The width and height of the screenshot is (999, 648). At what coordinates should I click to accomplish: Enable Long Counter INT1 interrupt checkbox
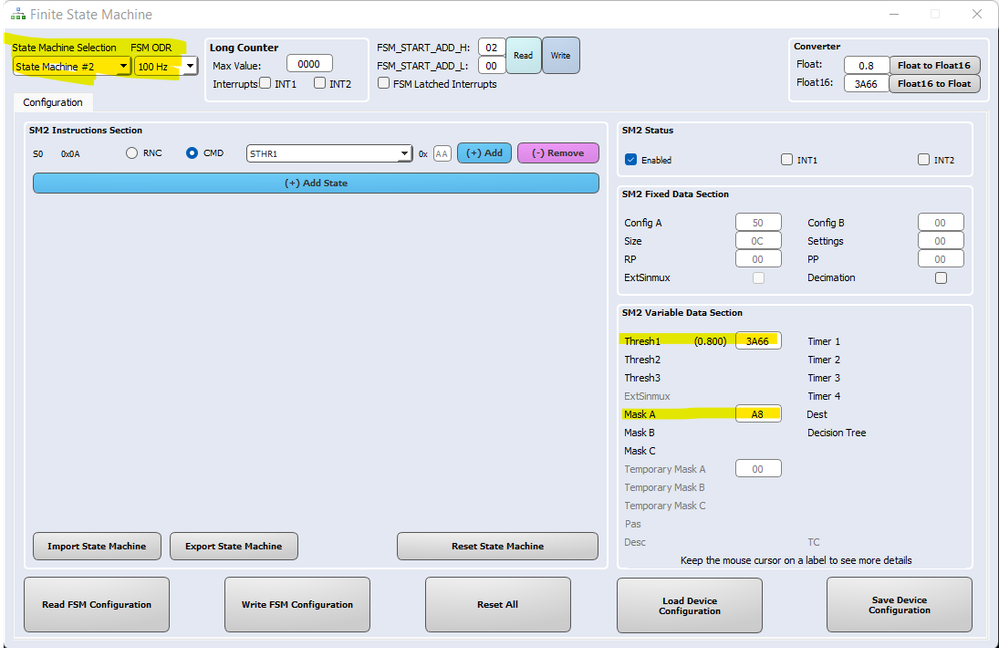(x=265, y=83)
